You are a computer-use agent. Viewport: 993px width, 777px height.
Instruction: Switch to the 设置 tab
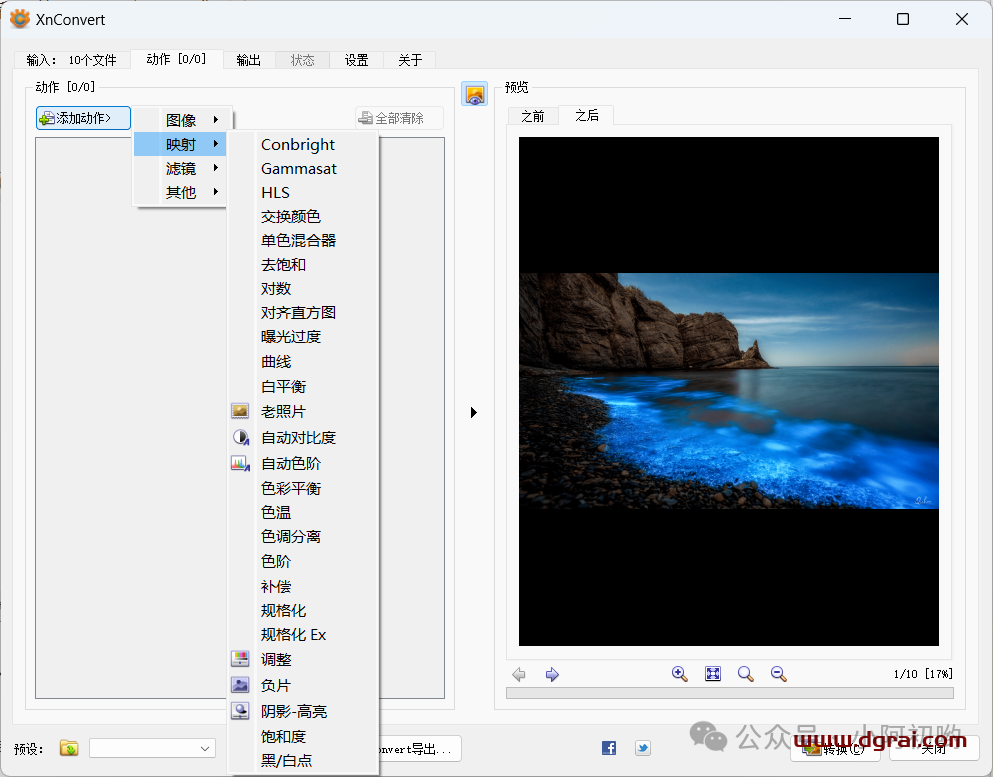(x=357, y=60)
